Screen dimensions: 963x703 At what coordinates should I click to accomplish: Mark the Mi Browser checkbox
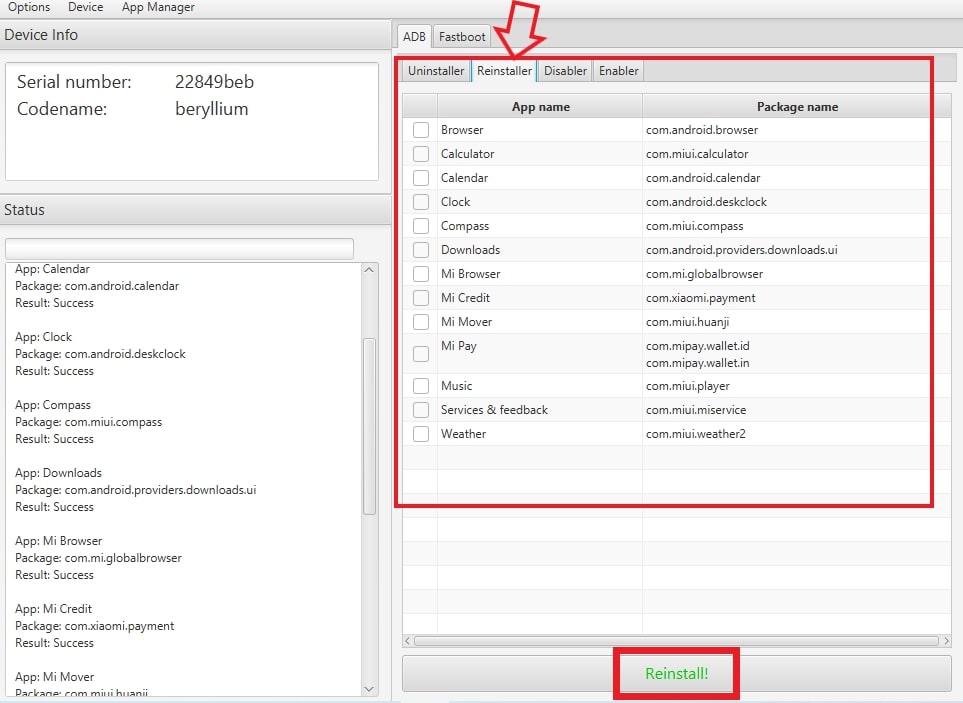tap(421, 274)
